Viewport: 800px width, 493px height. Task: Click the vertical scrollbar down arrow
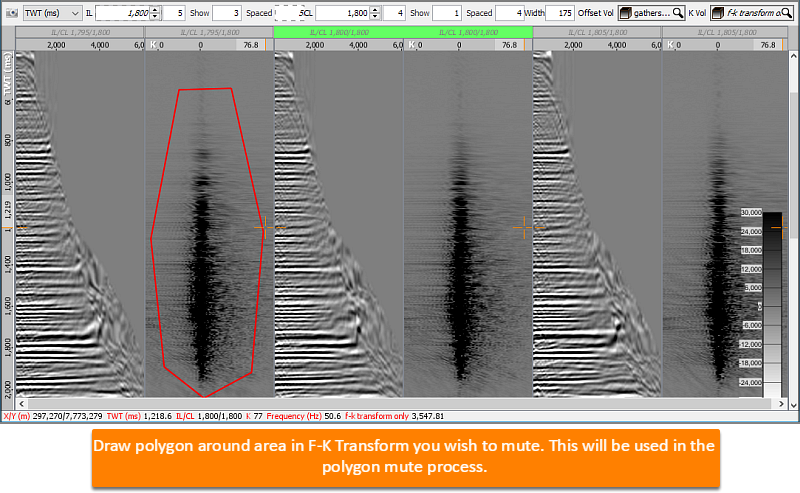point(794,405)
